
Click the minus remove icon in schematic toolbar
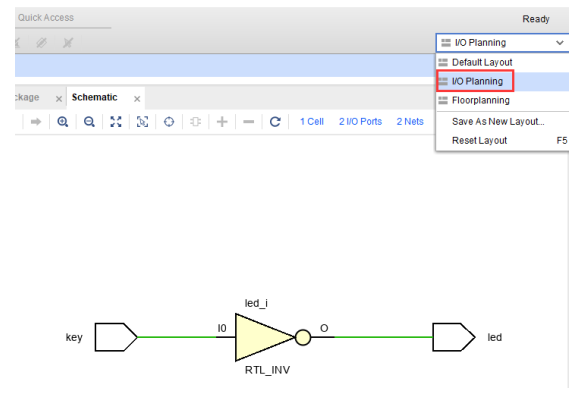248,122
